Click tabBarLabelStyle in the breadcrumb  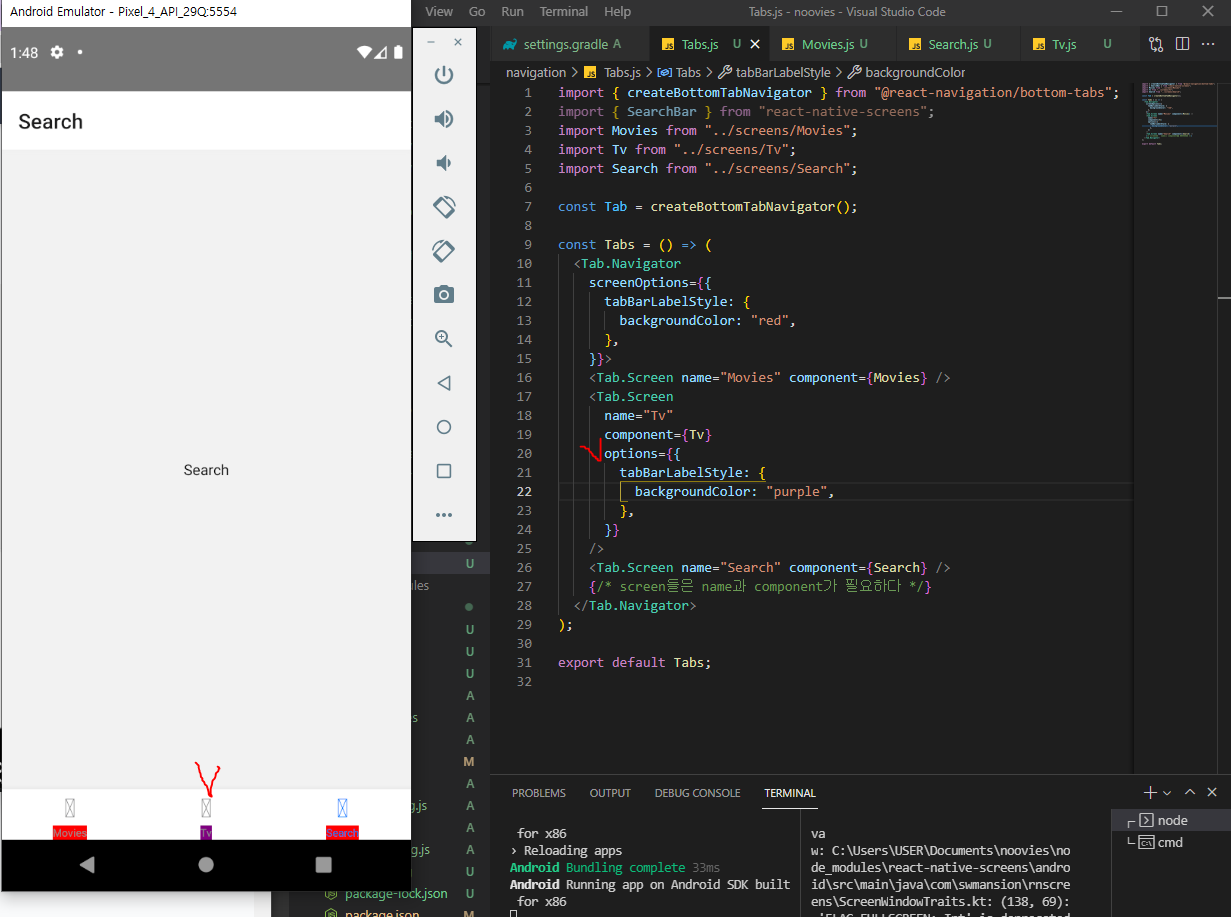coord(783,72)
